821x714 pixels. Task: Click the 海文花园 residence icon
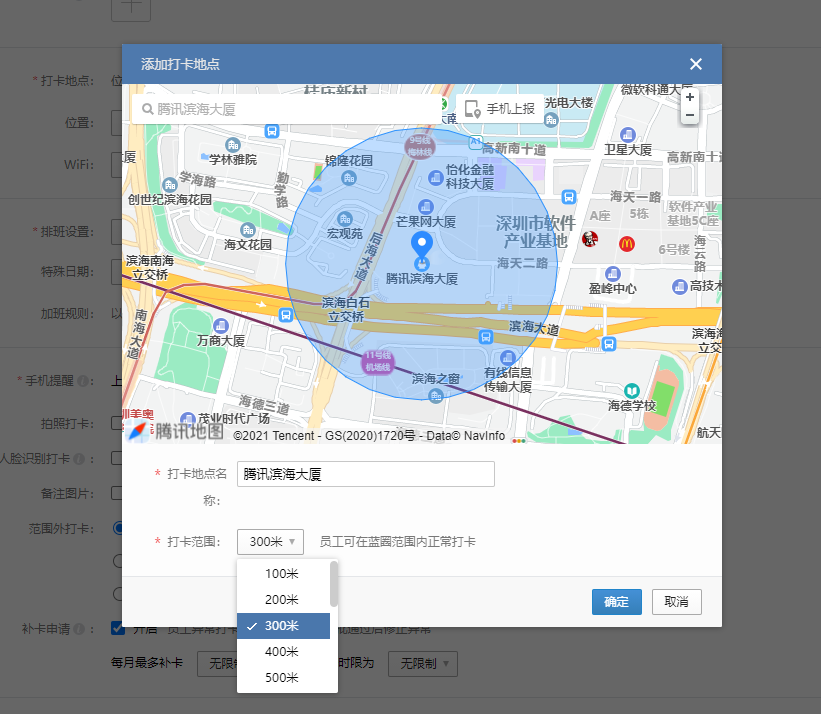click(x=248, y=230)
